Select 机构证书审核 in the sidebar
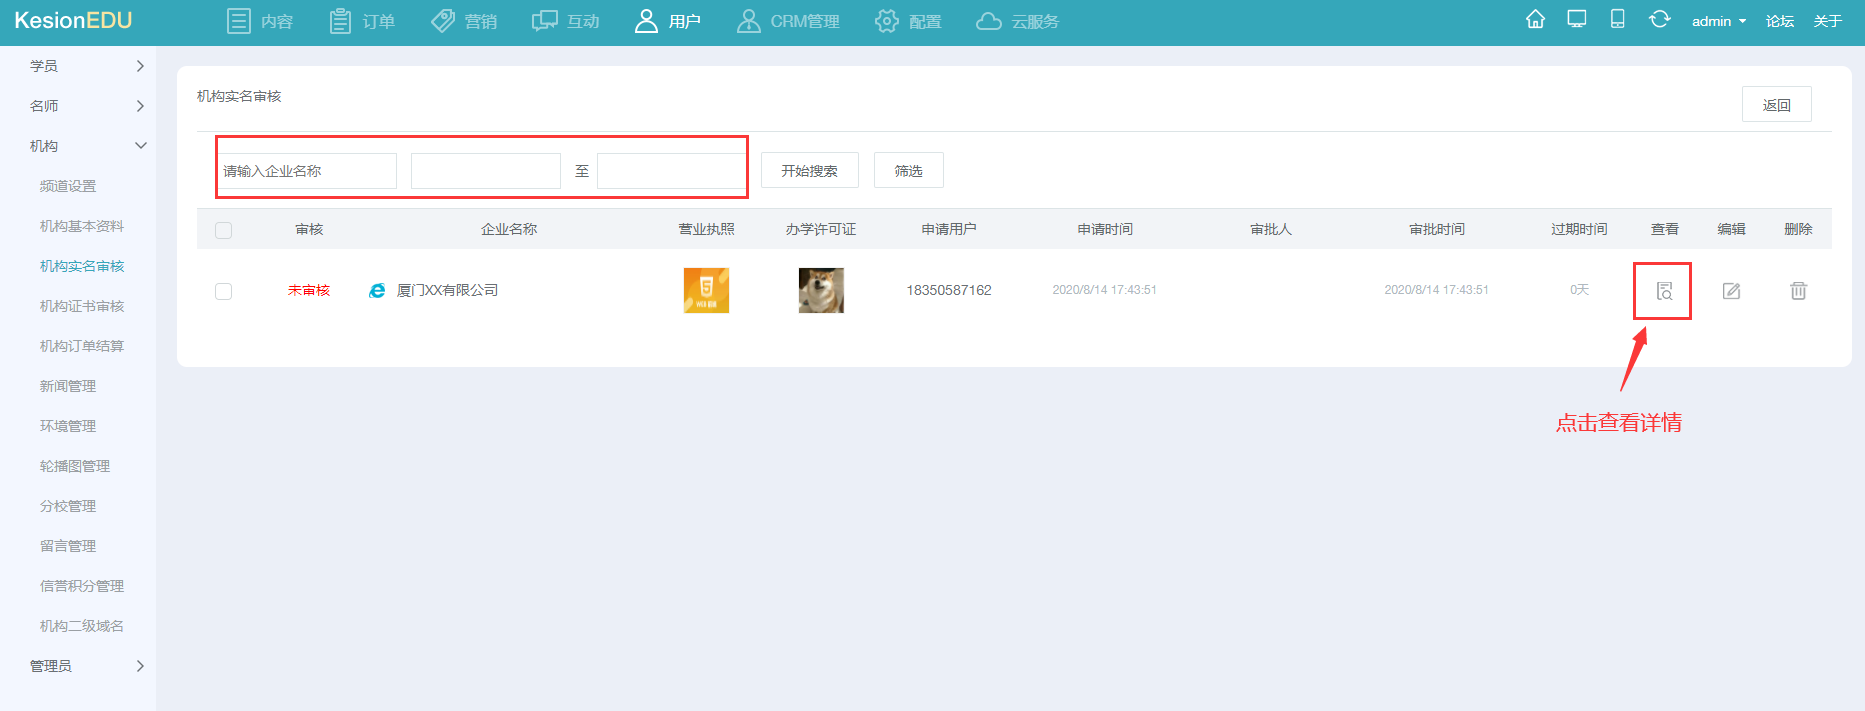The width and height of the screenshot is (1865, 711). [82, 306]
